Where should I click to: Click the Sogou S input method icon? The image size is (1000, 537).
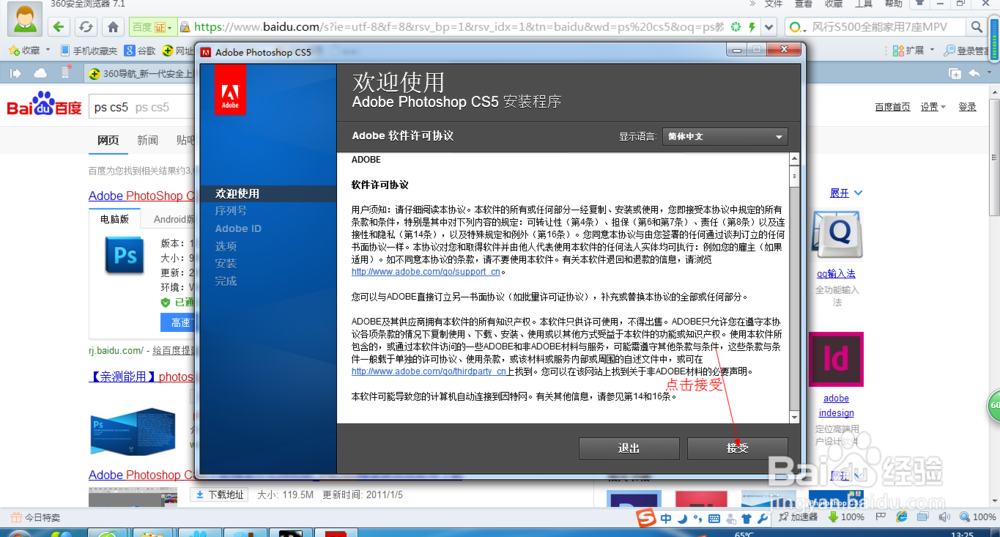645,517
